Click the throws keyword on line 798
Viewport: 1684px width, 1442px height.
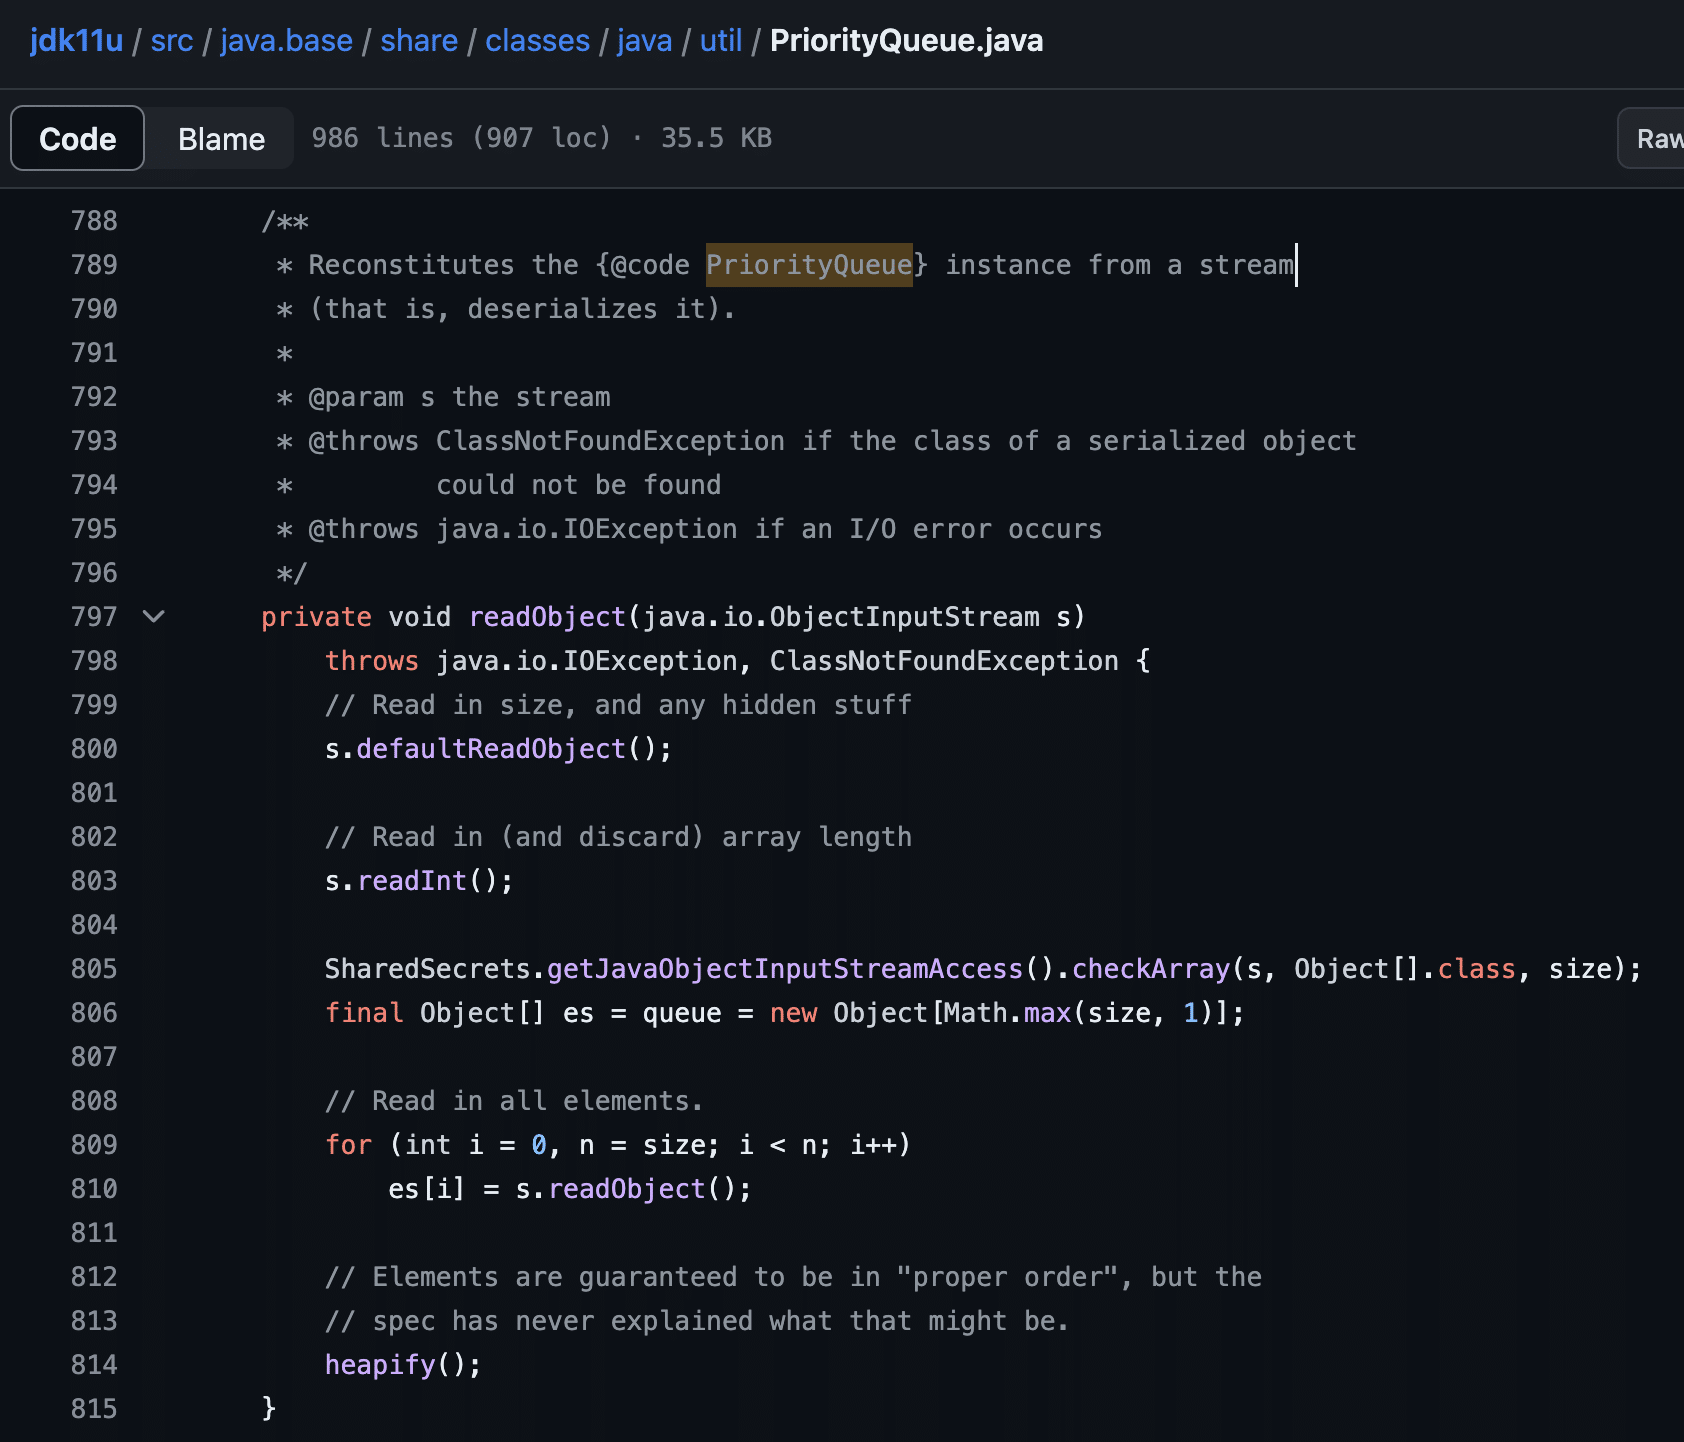(372, 660)
